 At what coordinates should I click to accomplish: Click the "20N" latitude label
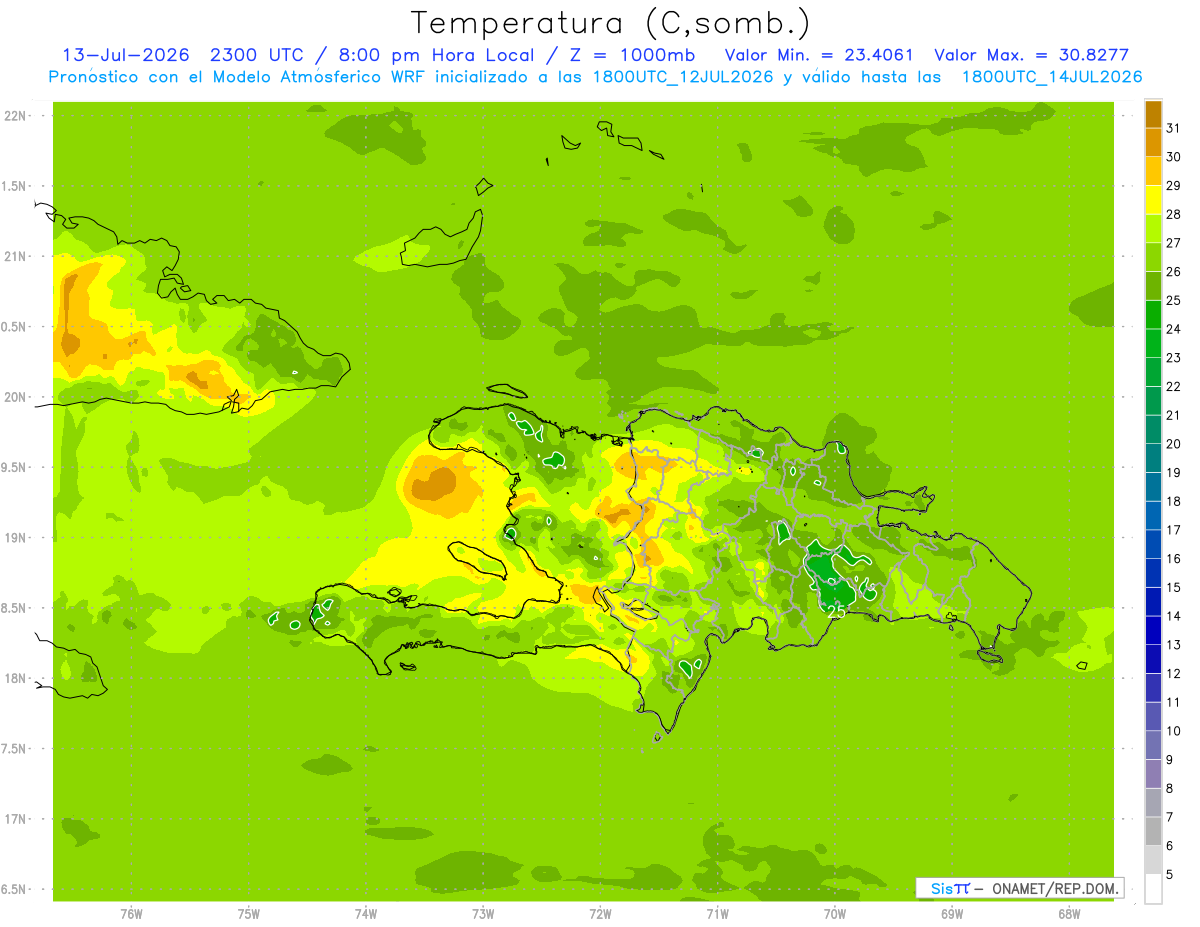[x=14, y=397]
